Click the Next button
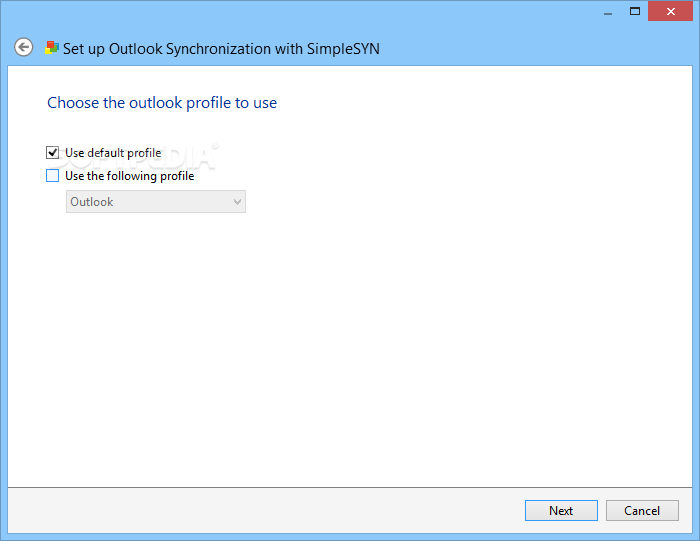Image resolution: width=700 pixels, height=541 pixels. [561, 510]
